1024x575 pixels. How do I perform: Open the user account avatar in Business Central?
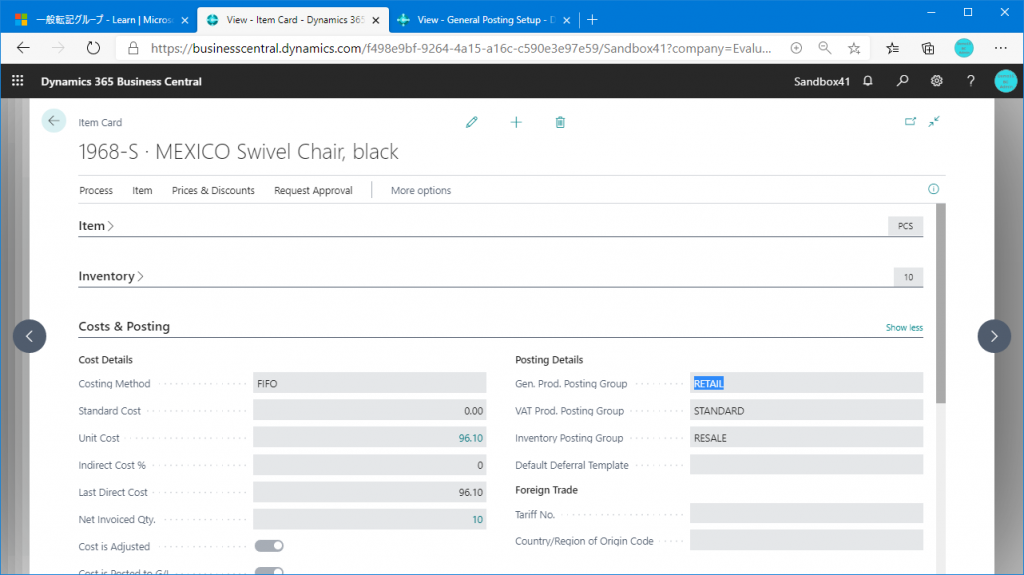pos(1006,81)
